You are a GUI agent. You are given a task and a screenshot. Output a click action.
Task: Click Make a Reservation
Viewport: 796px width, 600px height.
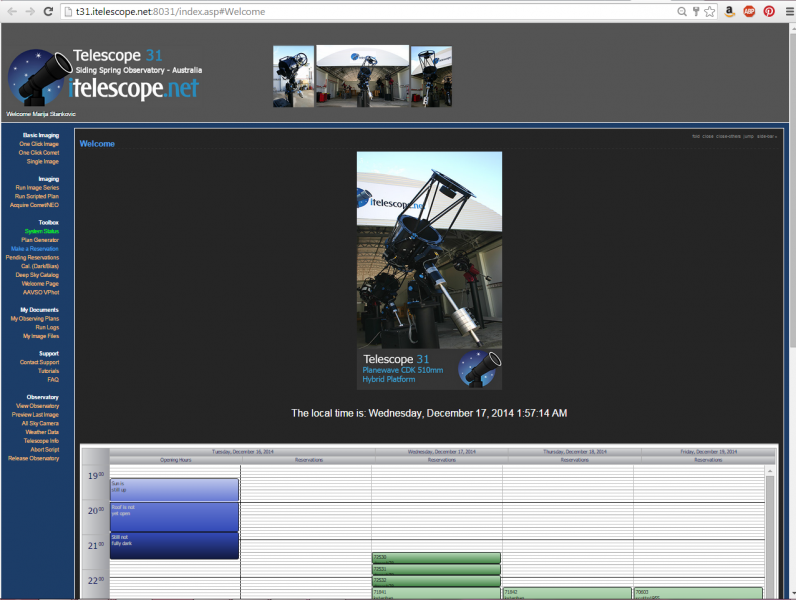[x=35, y=249]
